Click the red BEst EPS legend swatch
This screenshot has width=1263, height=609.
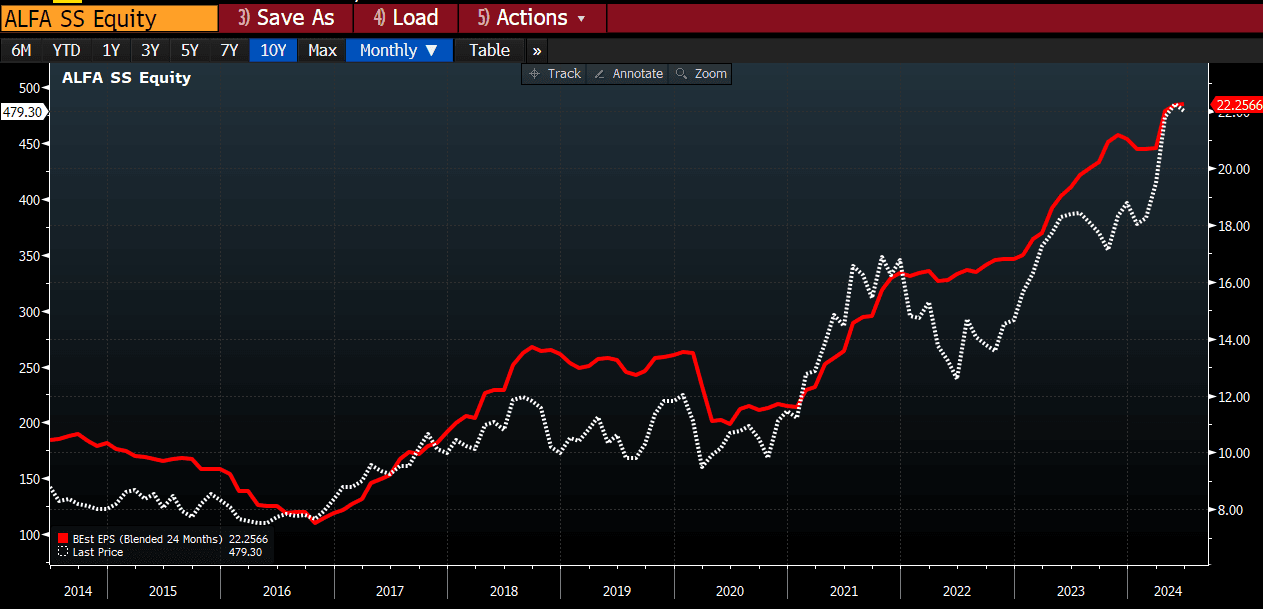point(64,539)
